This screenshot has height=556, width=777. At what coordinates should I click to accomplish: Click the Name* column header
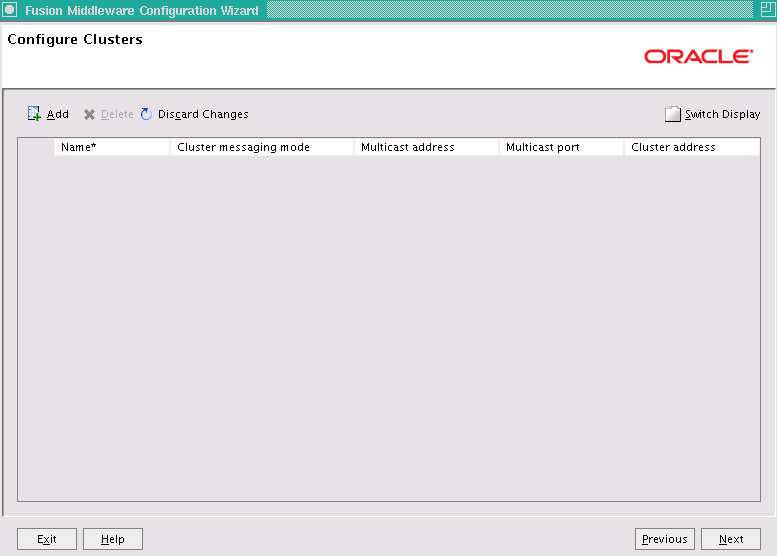pos(112,147)
